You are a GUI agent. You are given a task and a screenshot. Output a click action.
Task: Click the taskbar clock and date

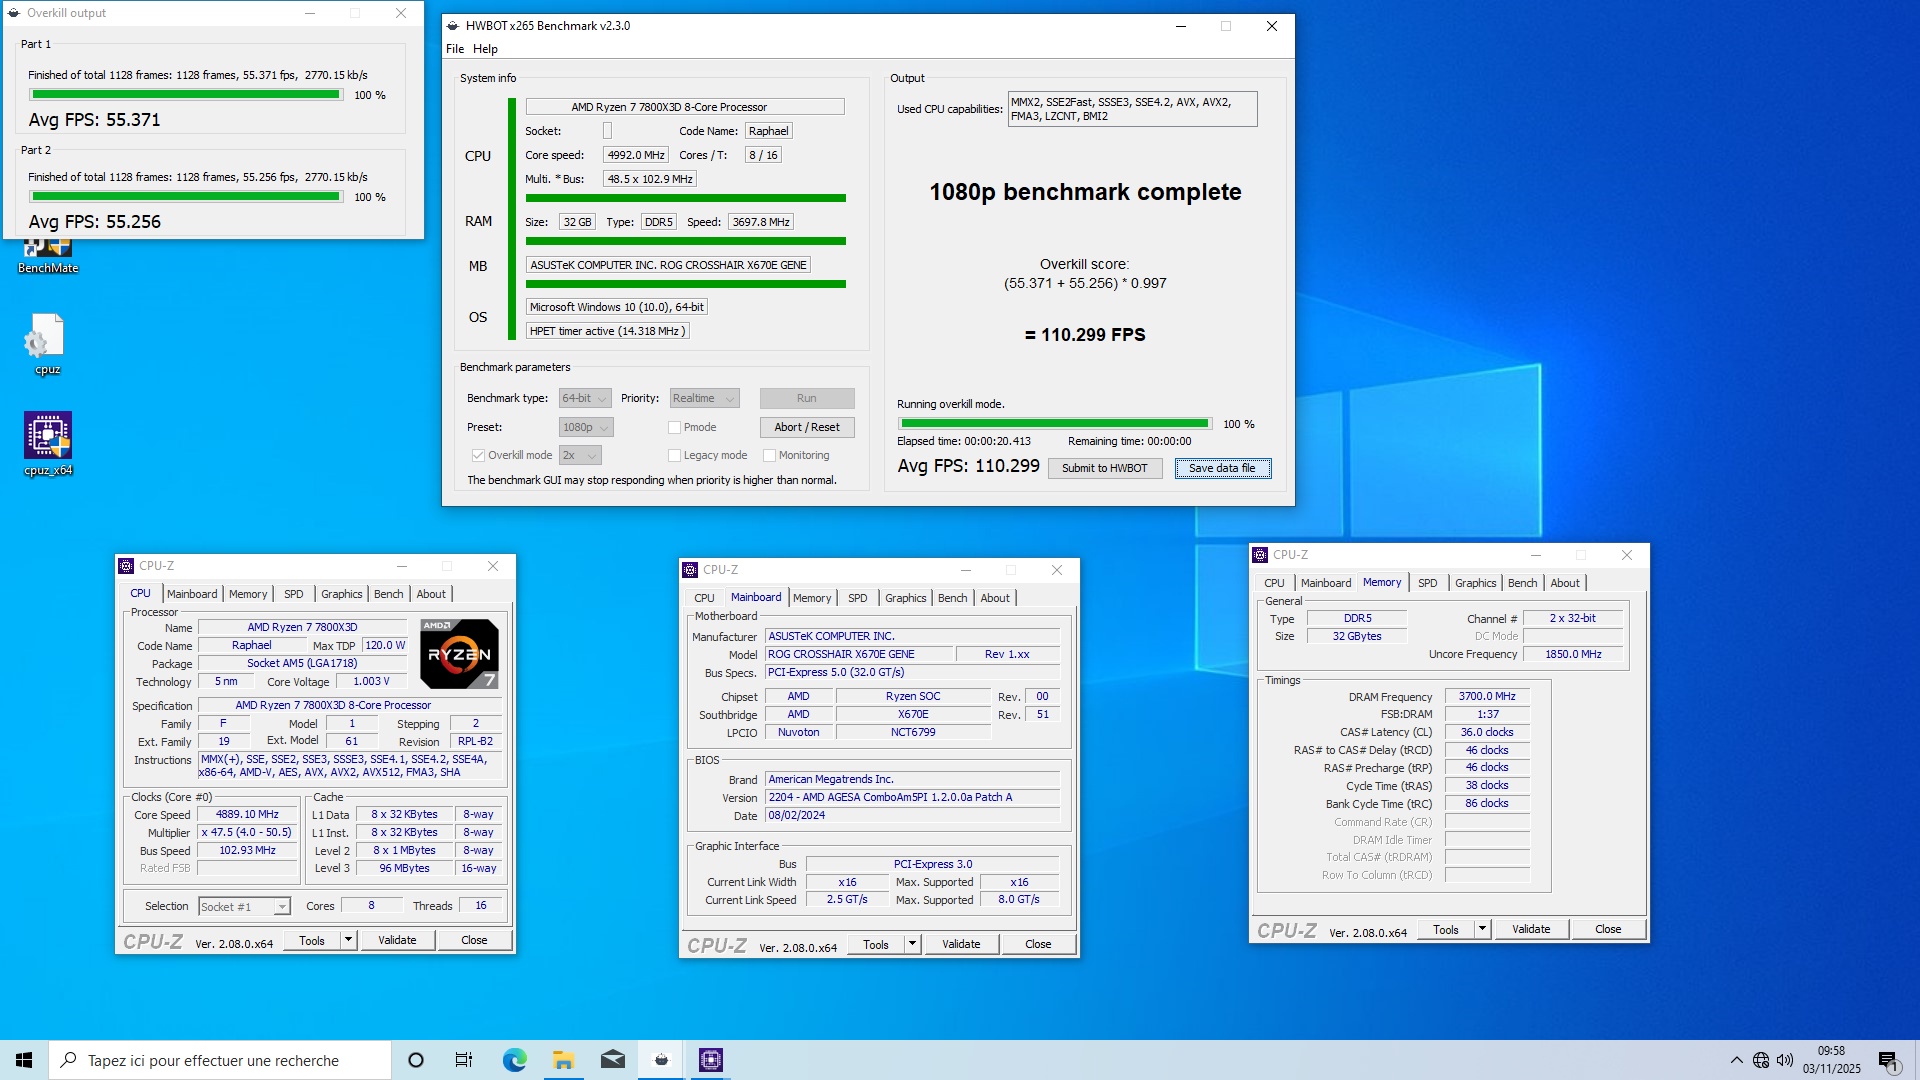tap(1832, 1060)
